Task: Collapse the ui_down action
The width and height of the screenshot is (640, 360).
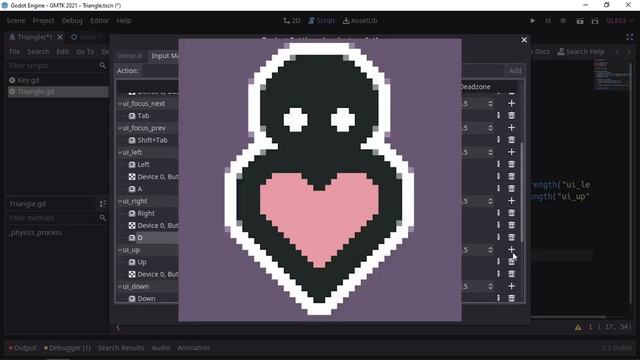Action: click(x=120, y=287)
